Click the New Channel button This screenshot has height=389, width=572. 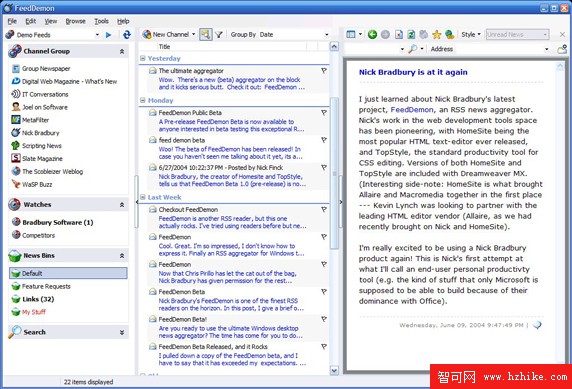click(x=166, y=35)
